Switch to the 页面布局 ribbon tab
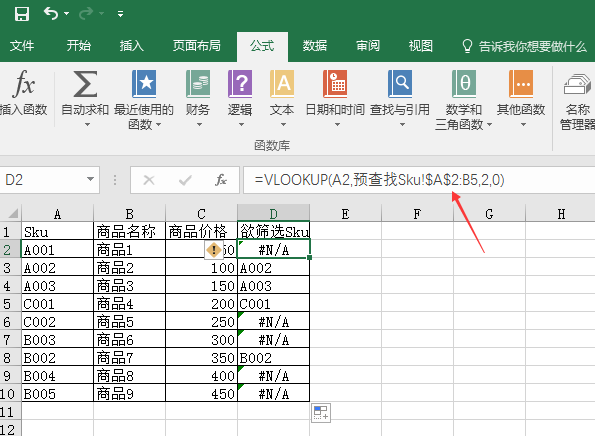This screenshot has width=595, height=436. [x=197, y=46]
